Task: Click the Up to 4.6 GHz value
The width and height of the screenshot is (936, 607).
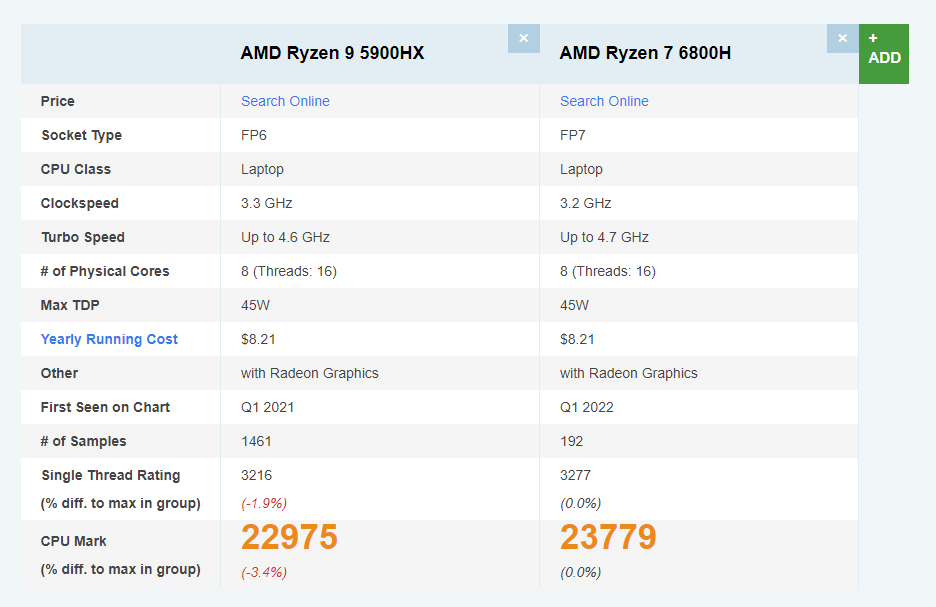Action: click(x=285, y=237)
